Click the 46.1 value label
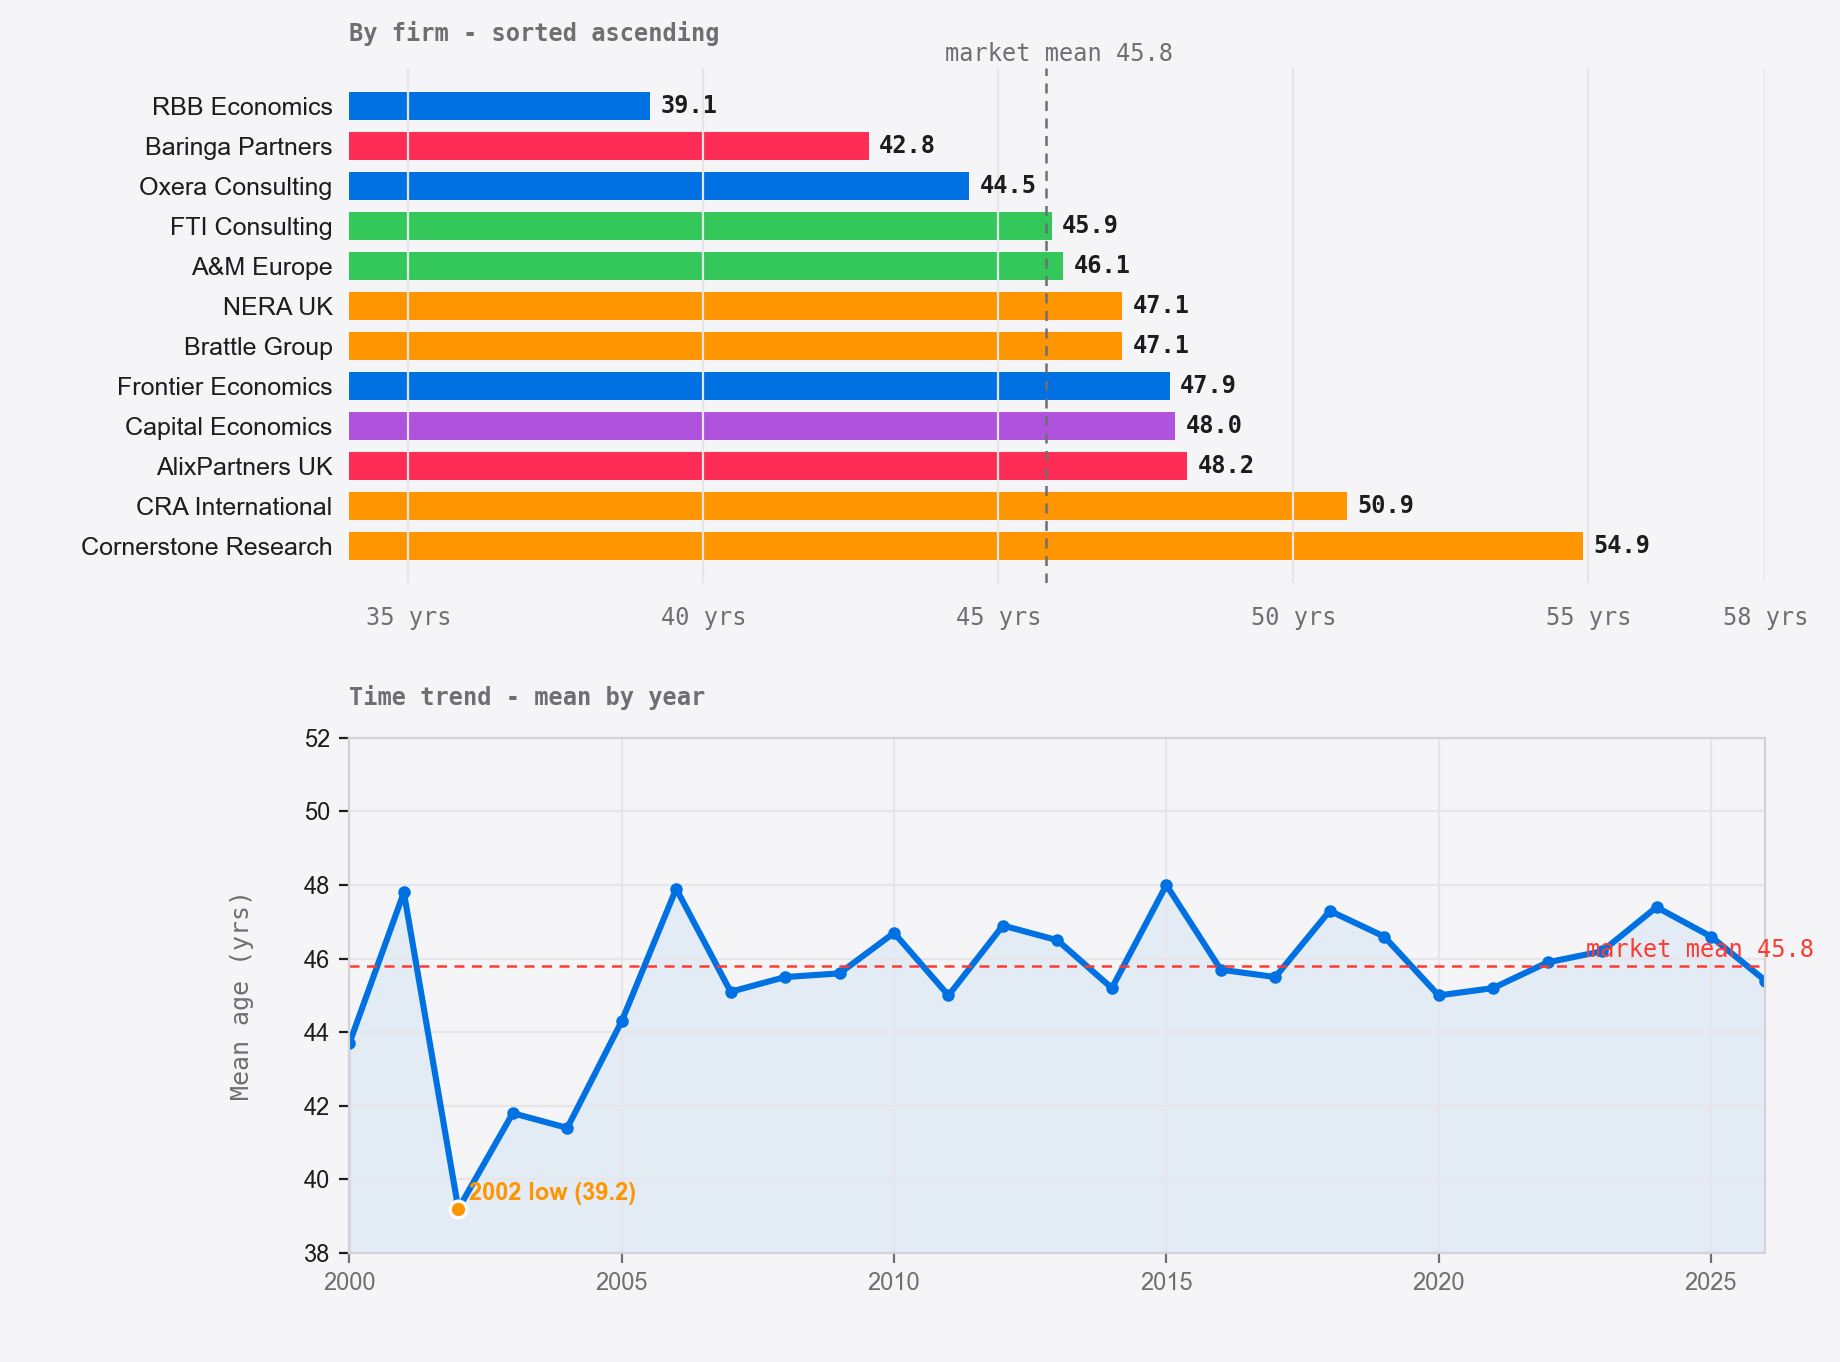This screenshot has height=1362, width=1840. (x=1102, y=265)
